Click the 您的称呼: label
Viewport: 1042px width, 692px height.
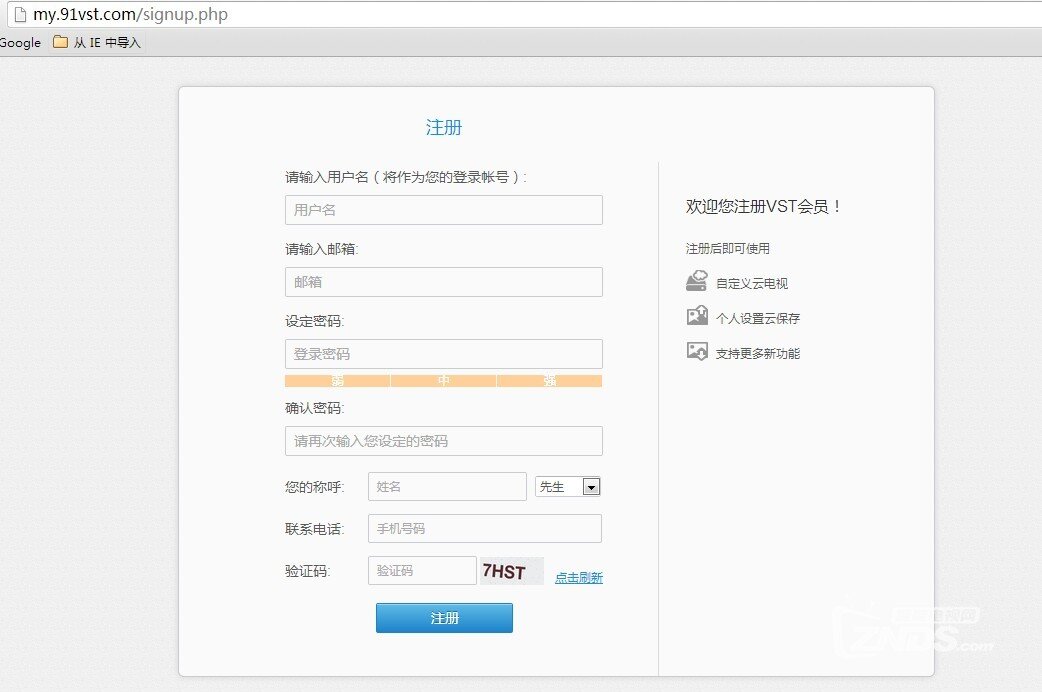[314, 487]
